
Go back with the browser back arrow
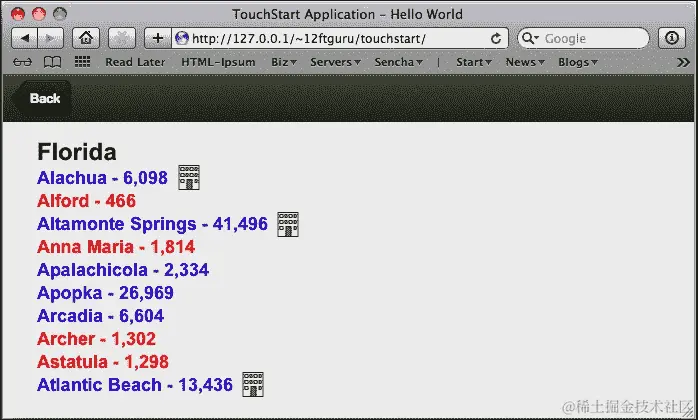(x=24, y=38)
